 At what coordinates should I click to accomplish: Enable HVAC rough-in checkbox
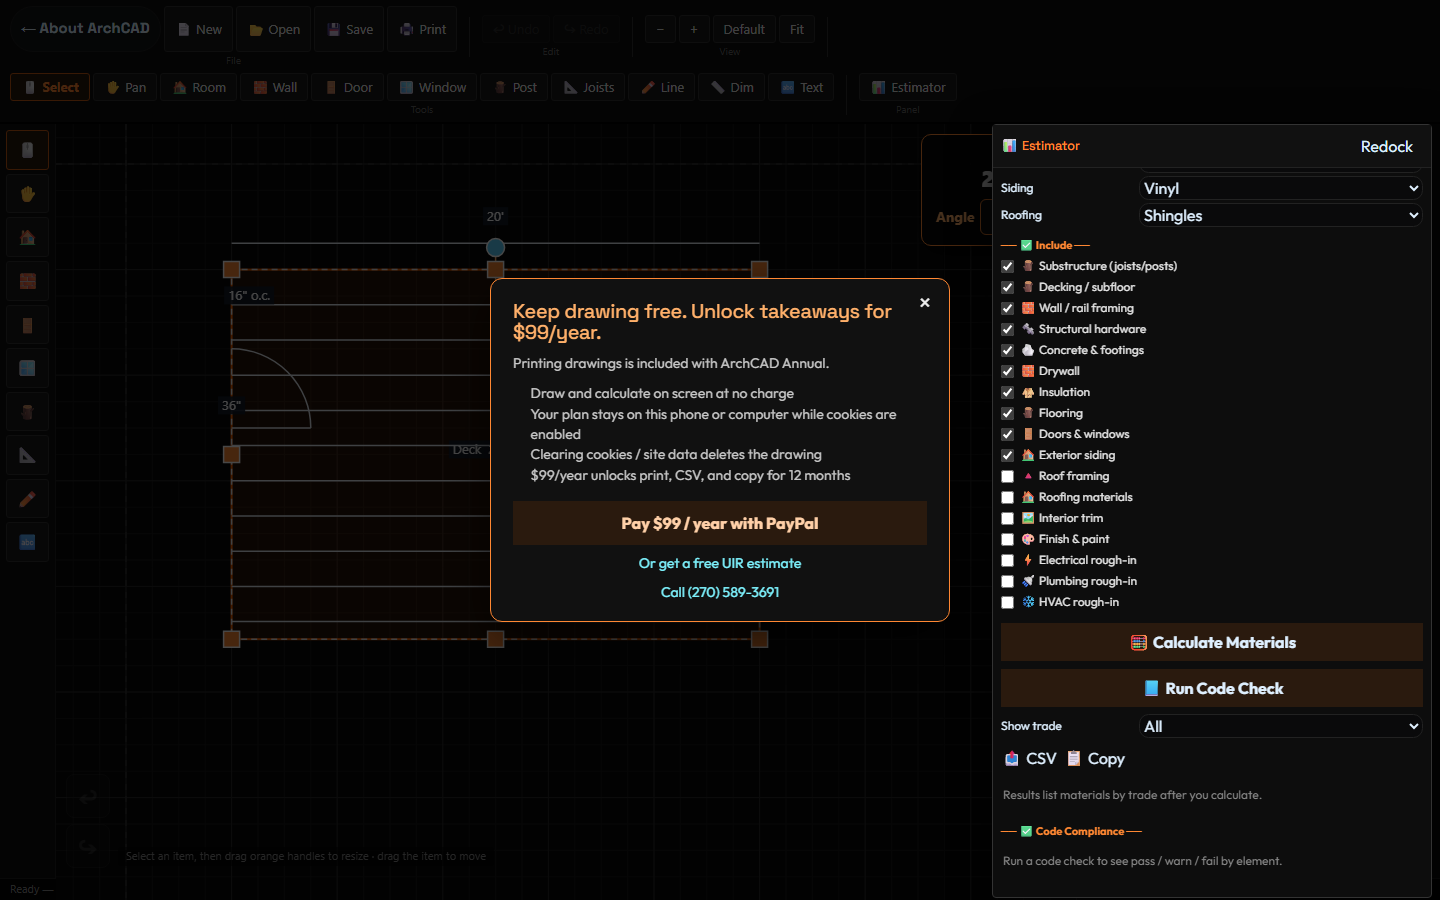[x=1008, y=602]
